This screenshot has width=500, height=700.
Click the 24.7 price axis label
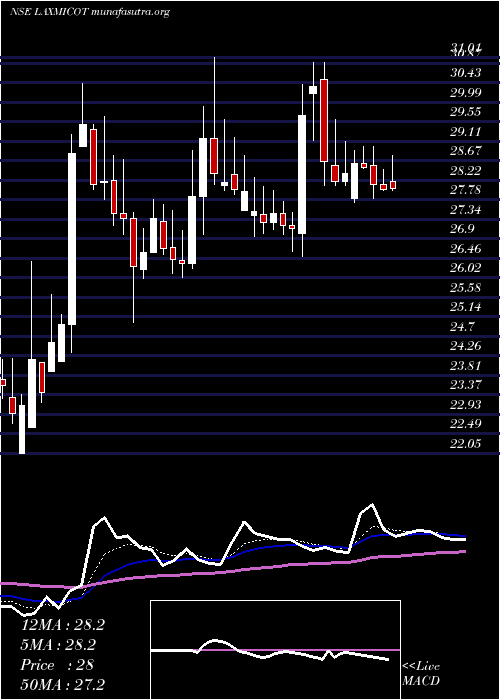[x=463, y=326]
